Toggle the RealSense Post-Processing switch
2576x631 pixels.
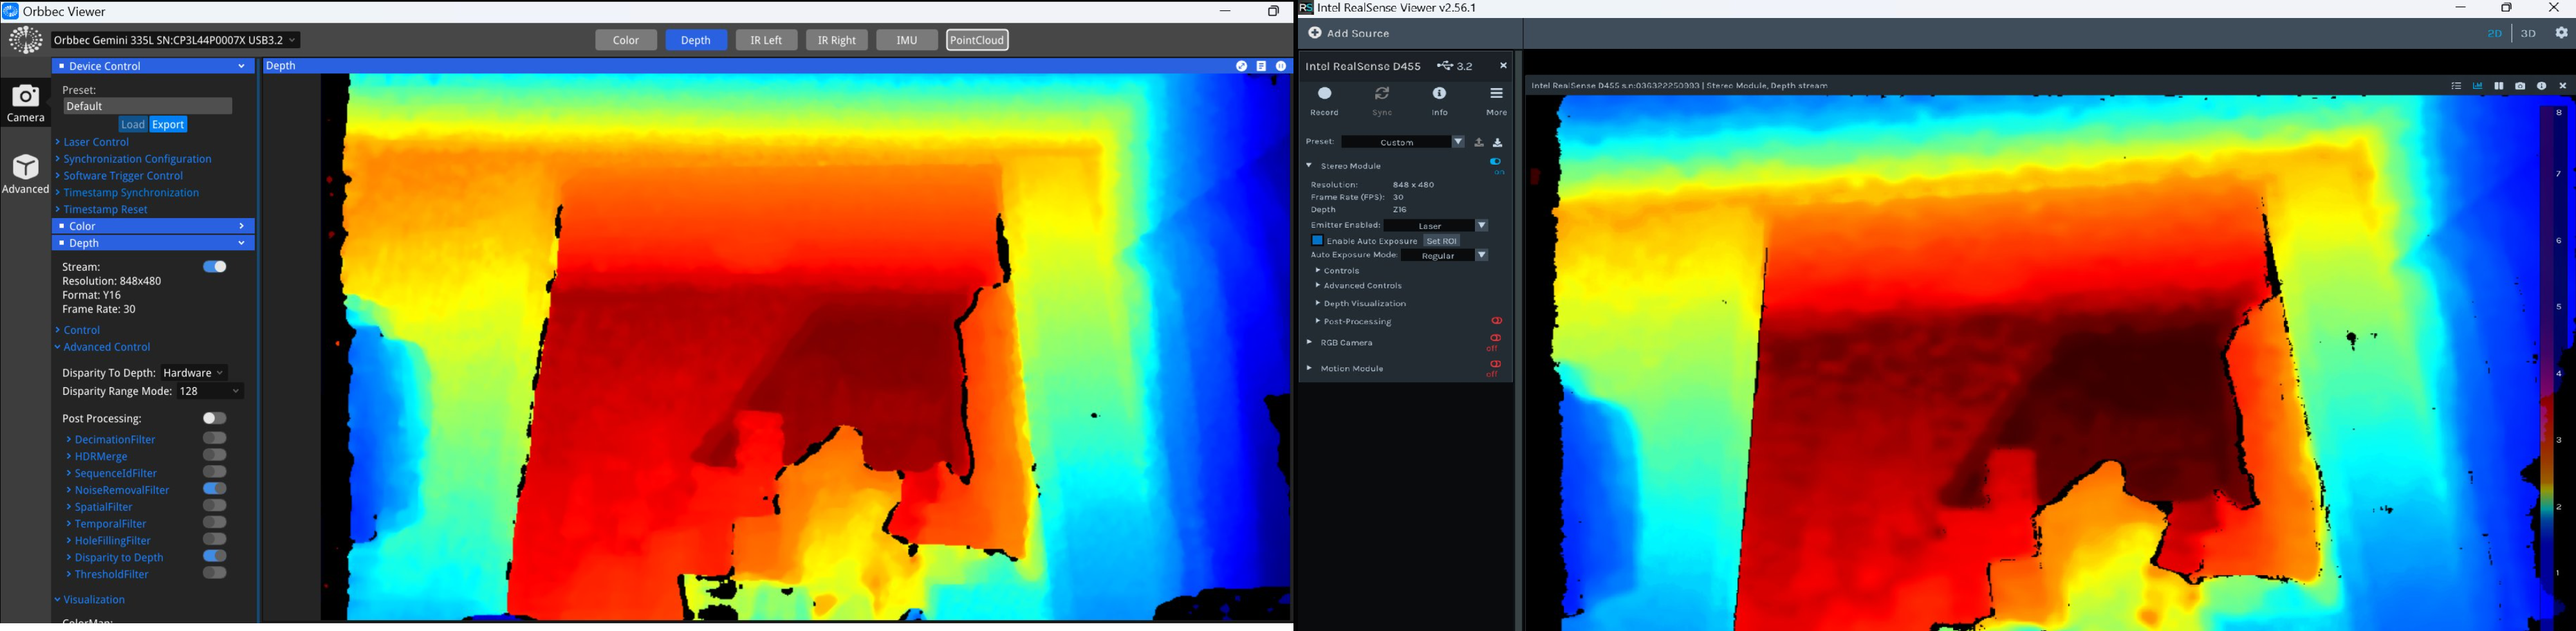click(1497, 321)
